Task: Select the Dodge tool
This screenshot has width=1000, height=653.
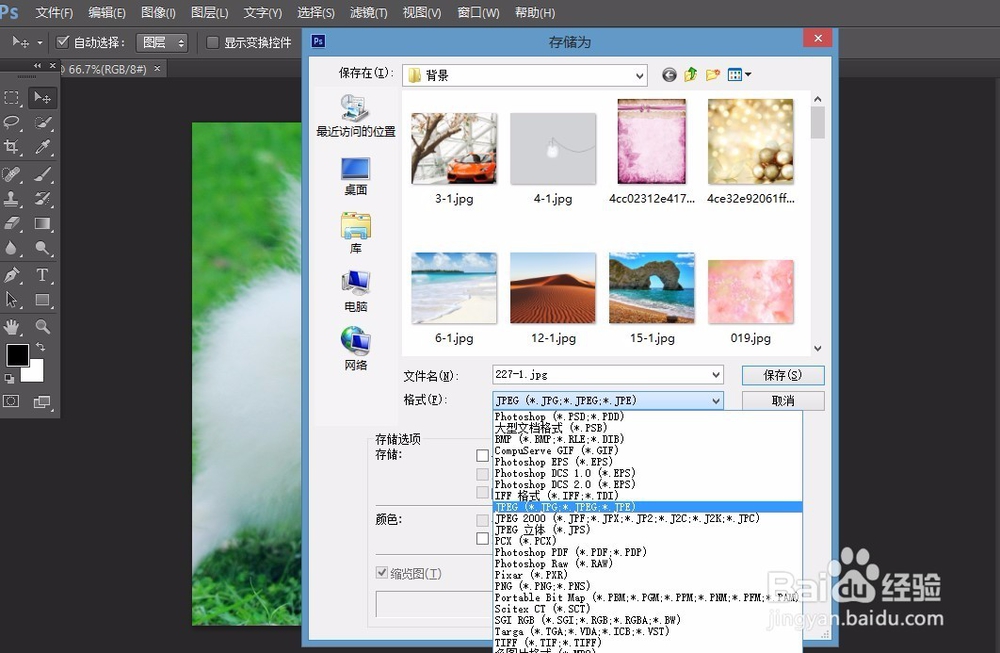Action: pyautogui.click(x=42, y=248)
